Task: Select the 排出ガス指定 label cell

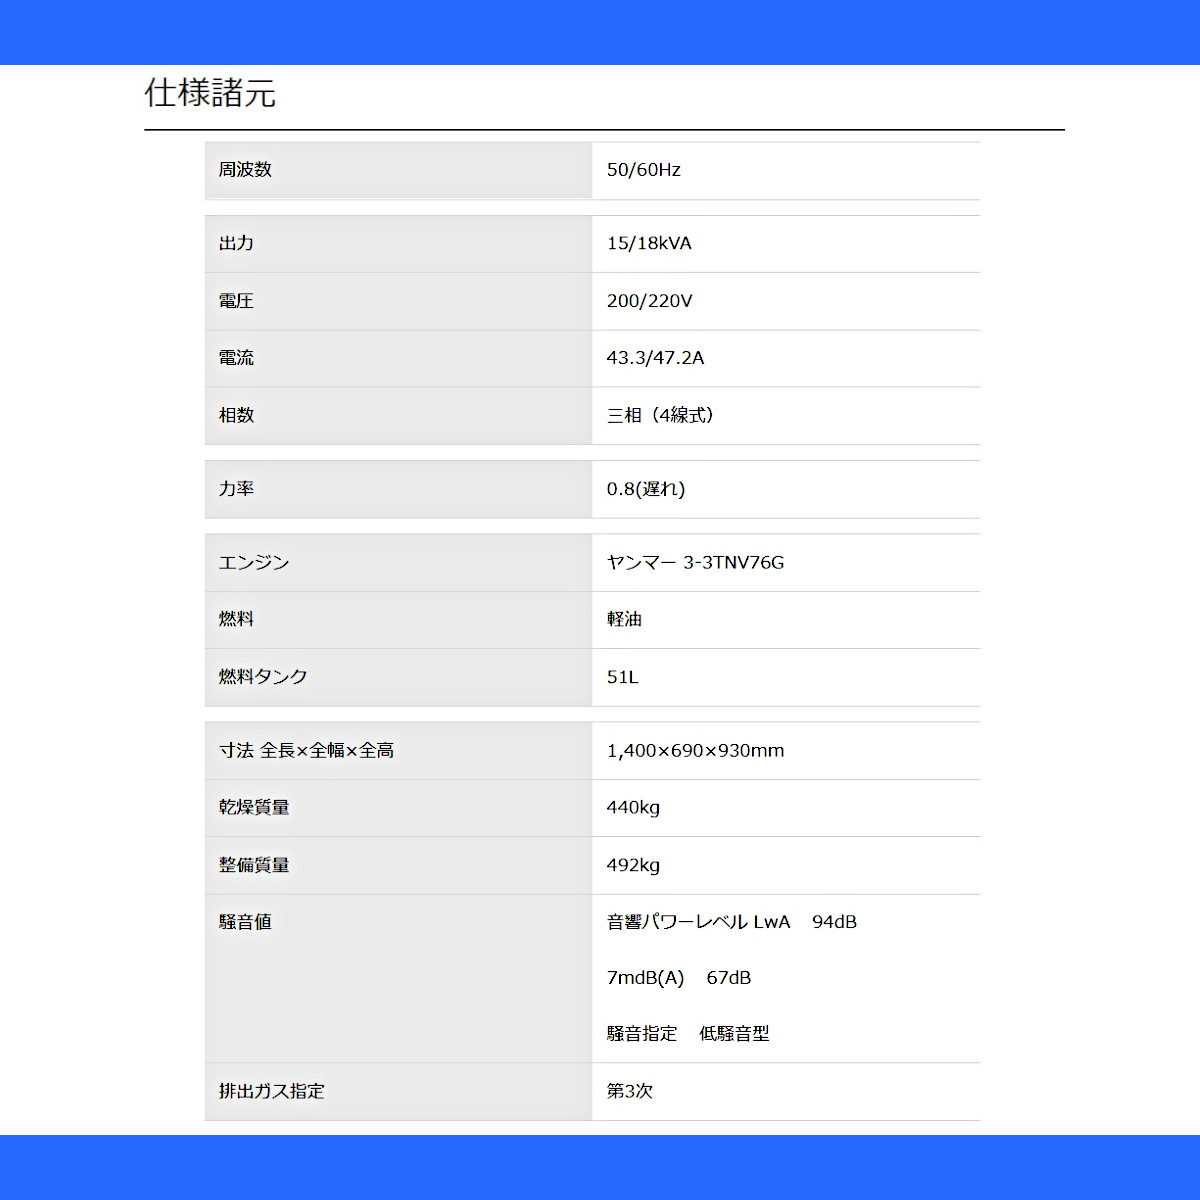Action: [x=398, y=1092]
